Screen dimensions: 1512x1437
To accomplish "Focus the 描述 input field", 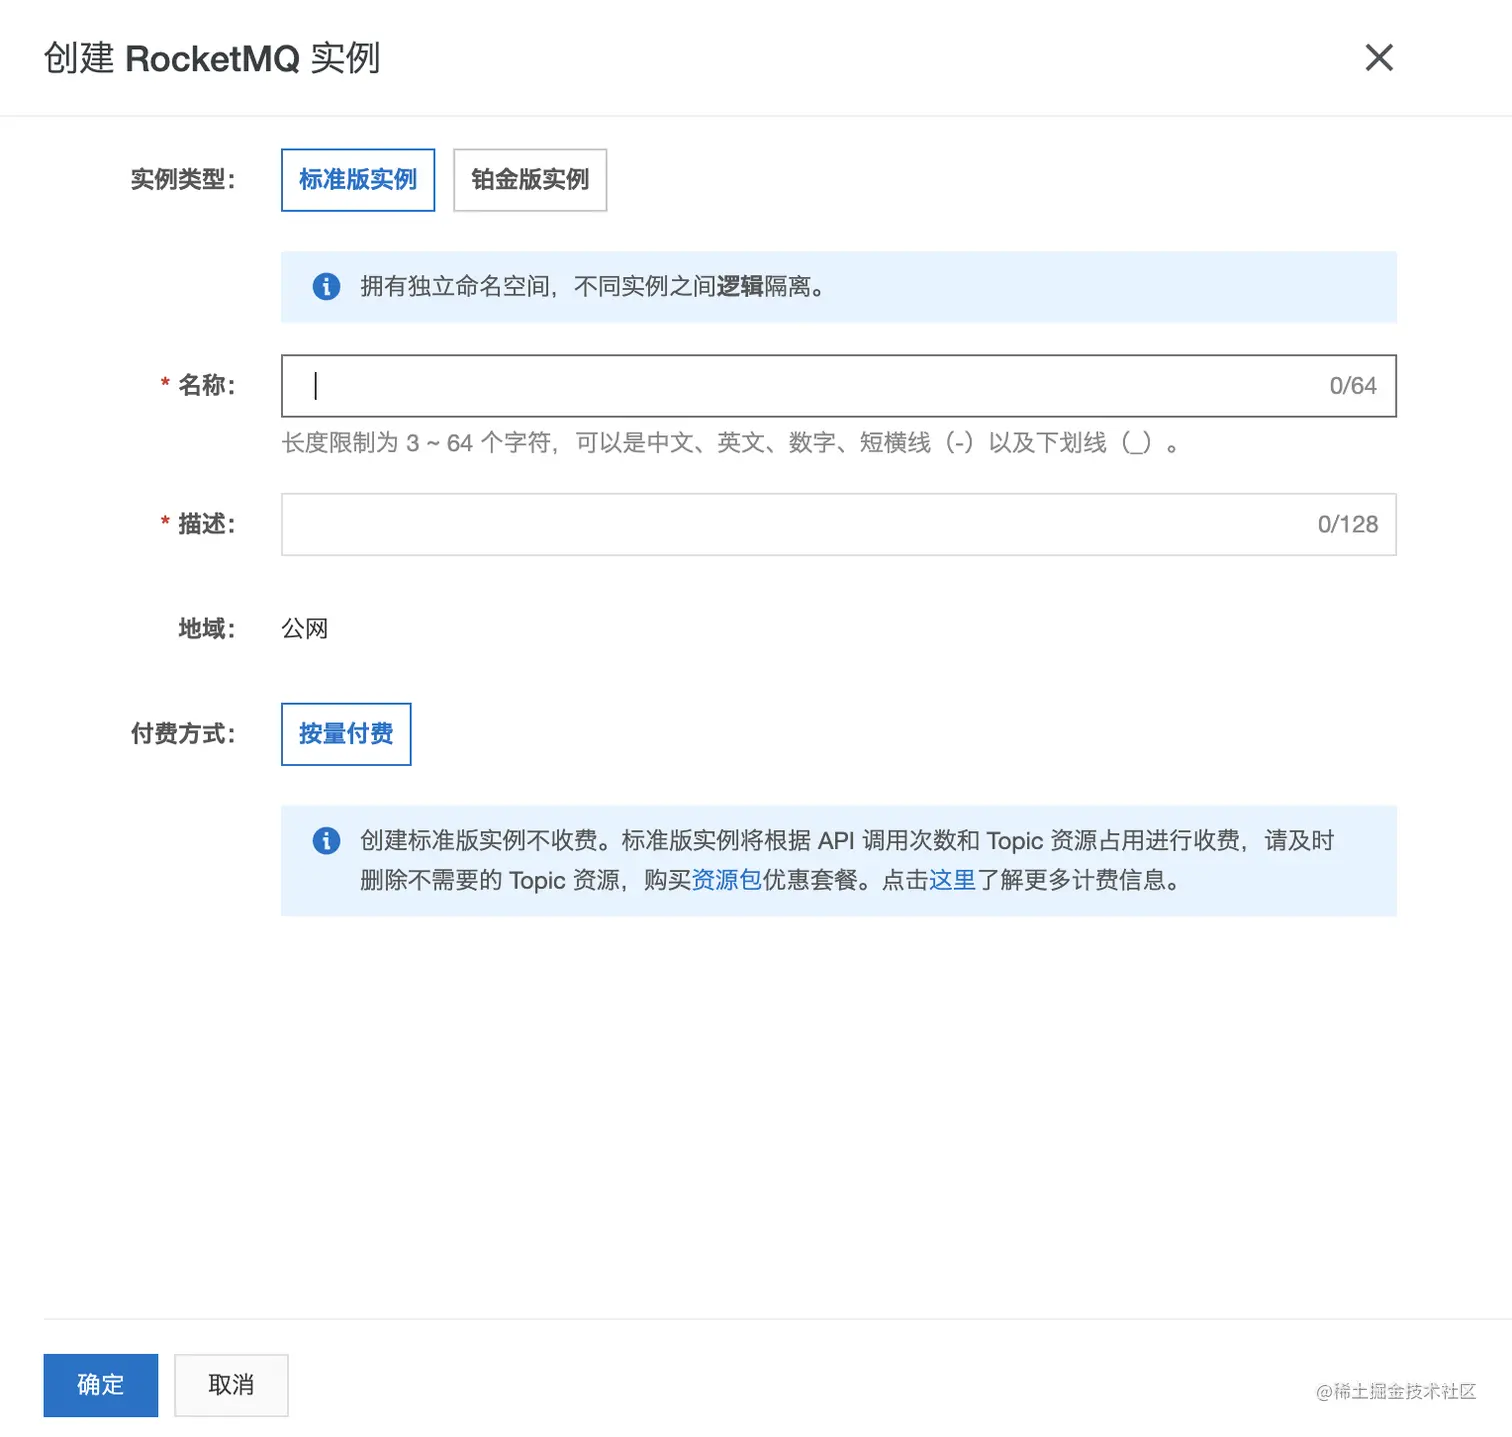I will 838,524.
